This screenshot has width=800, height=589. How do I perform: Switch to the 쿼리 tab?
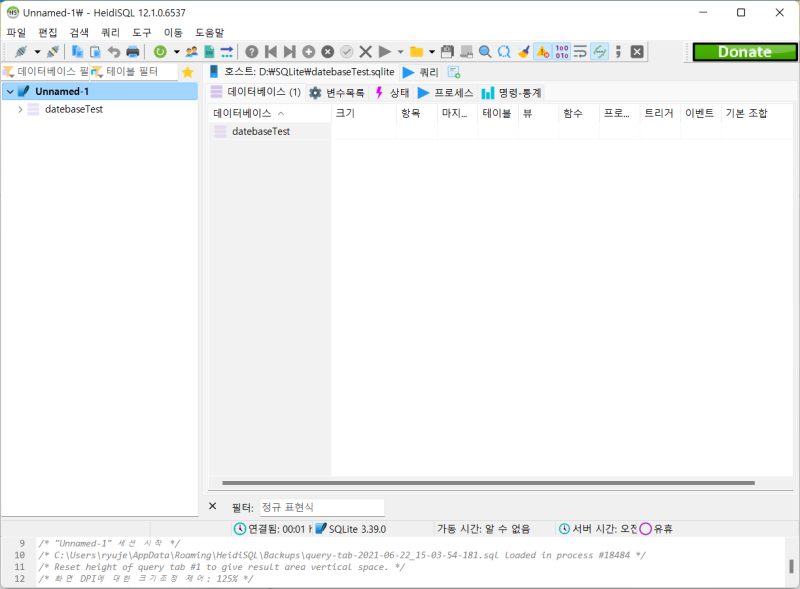pos(421,72)
